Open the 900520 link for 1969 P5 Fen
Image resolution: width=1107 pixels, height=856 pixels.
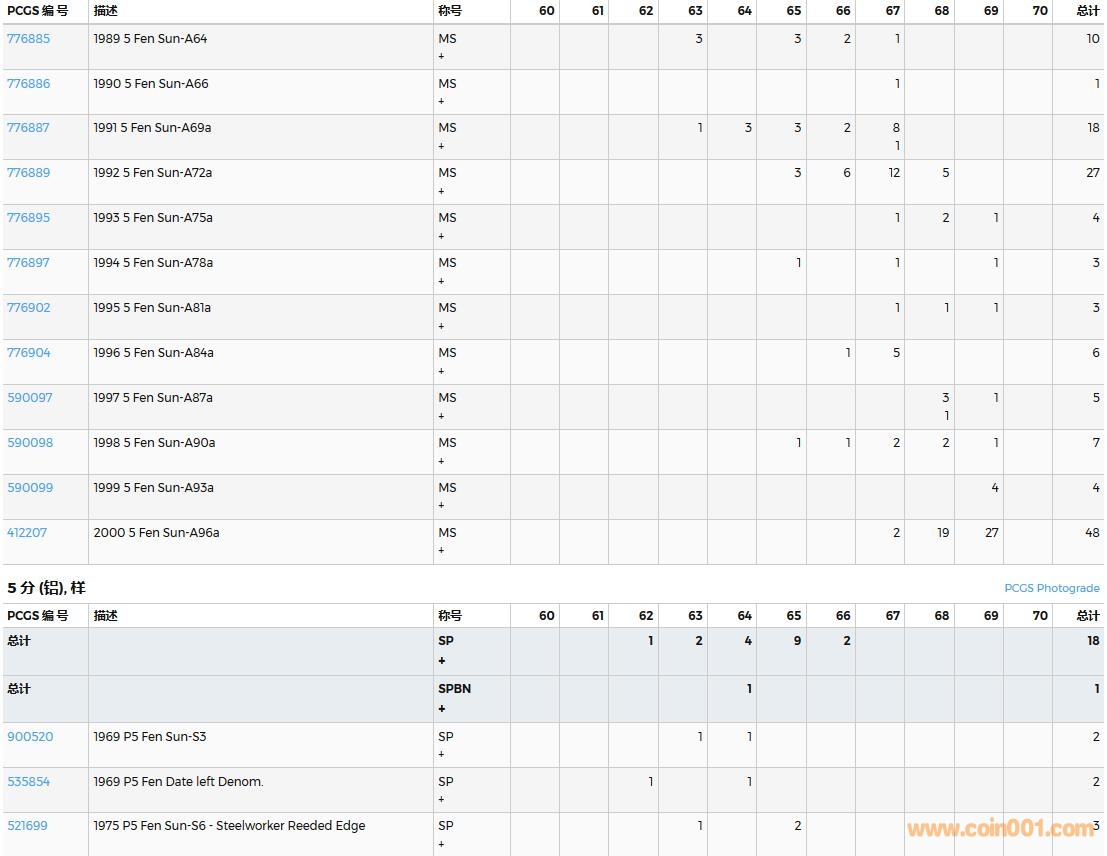pos(30,737)
